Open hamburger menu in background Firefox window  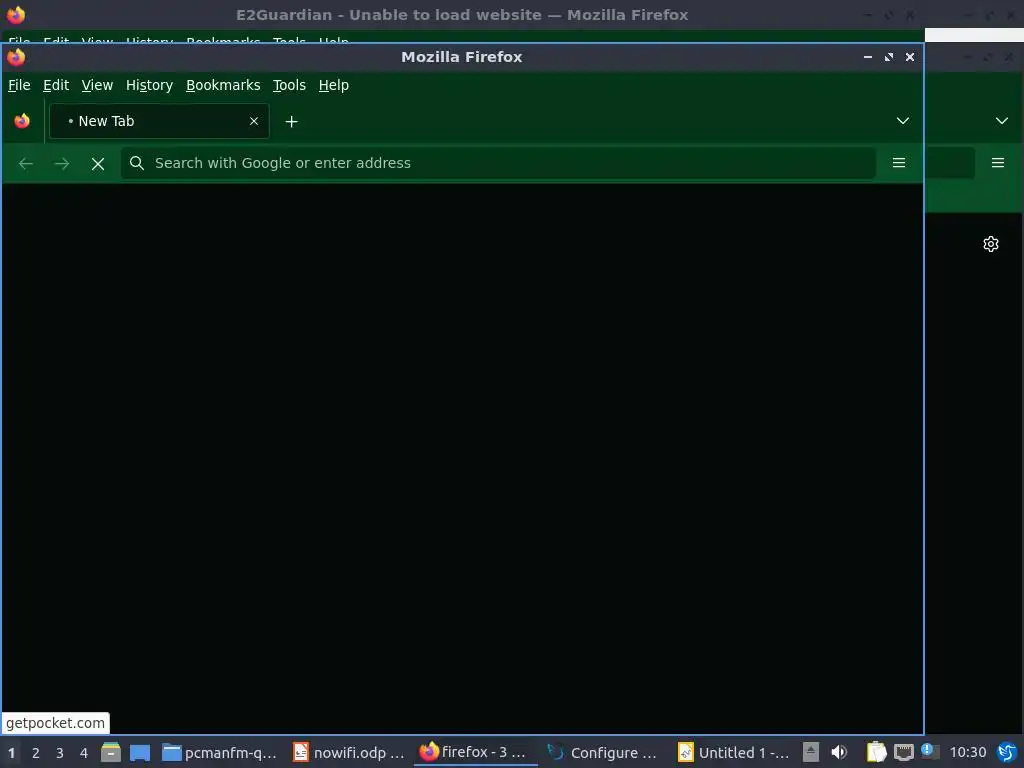(x=997, y=163)
